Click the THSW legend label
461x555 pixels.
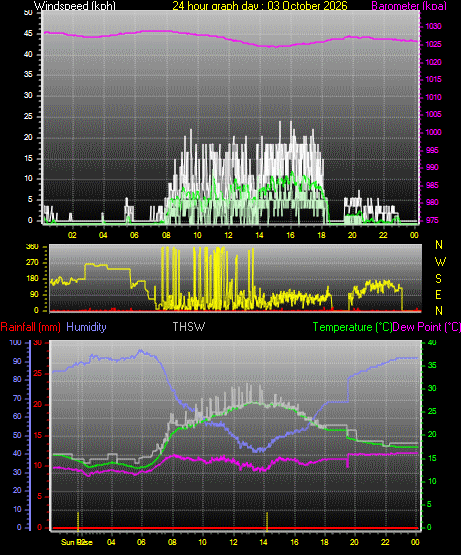pos(189,326)
